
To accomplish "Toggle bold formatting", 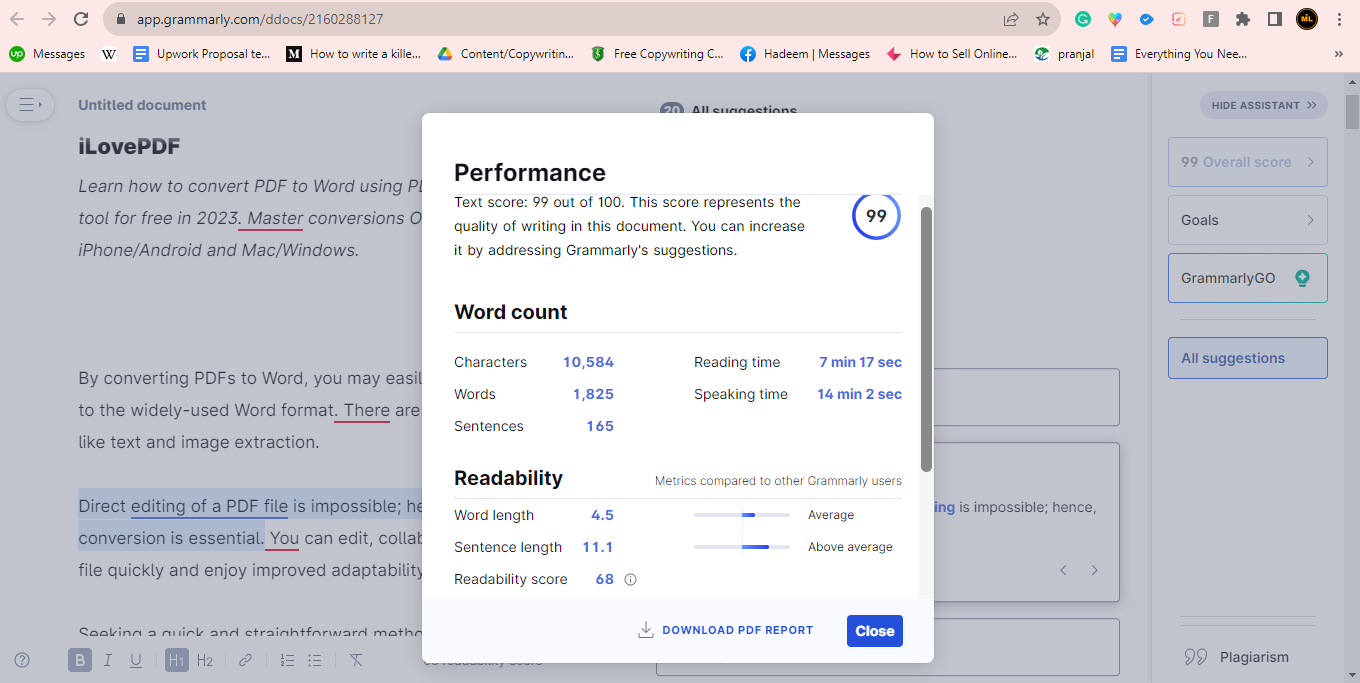I will tap(80, 660).
